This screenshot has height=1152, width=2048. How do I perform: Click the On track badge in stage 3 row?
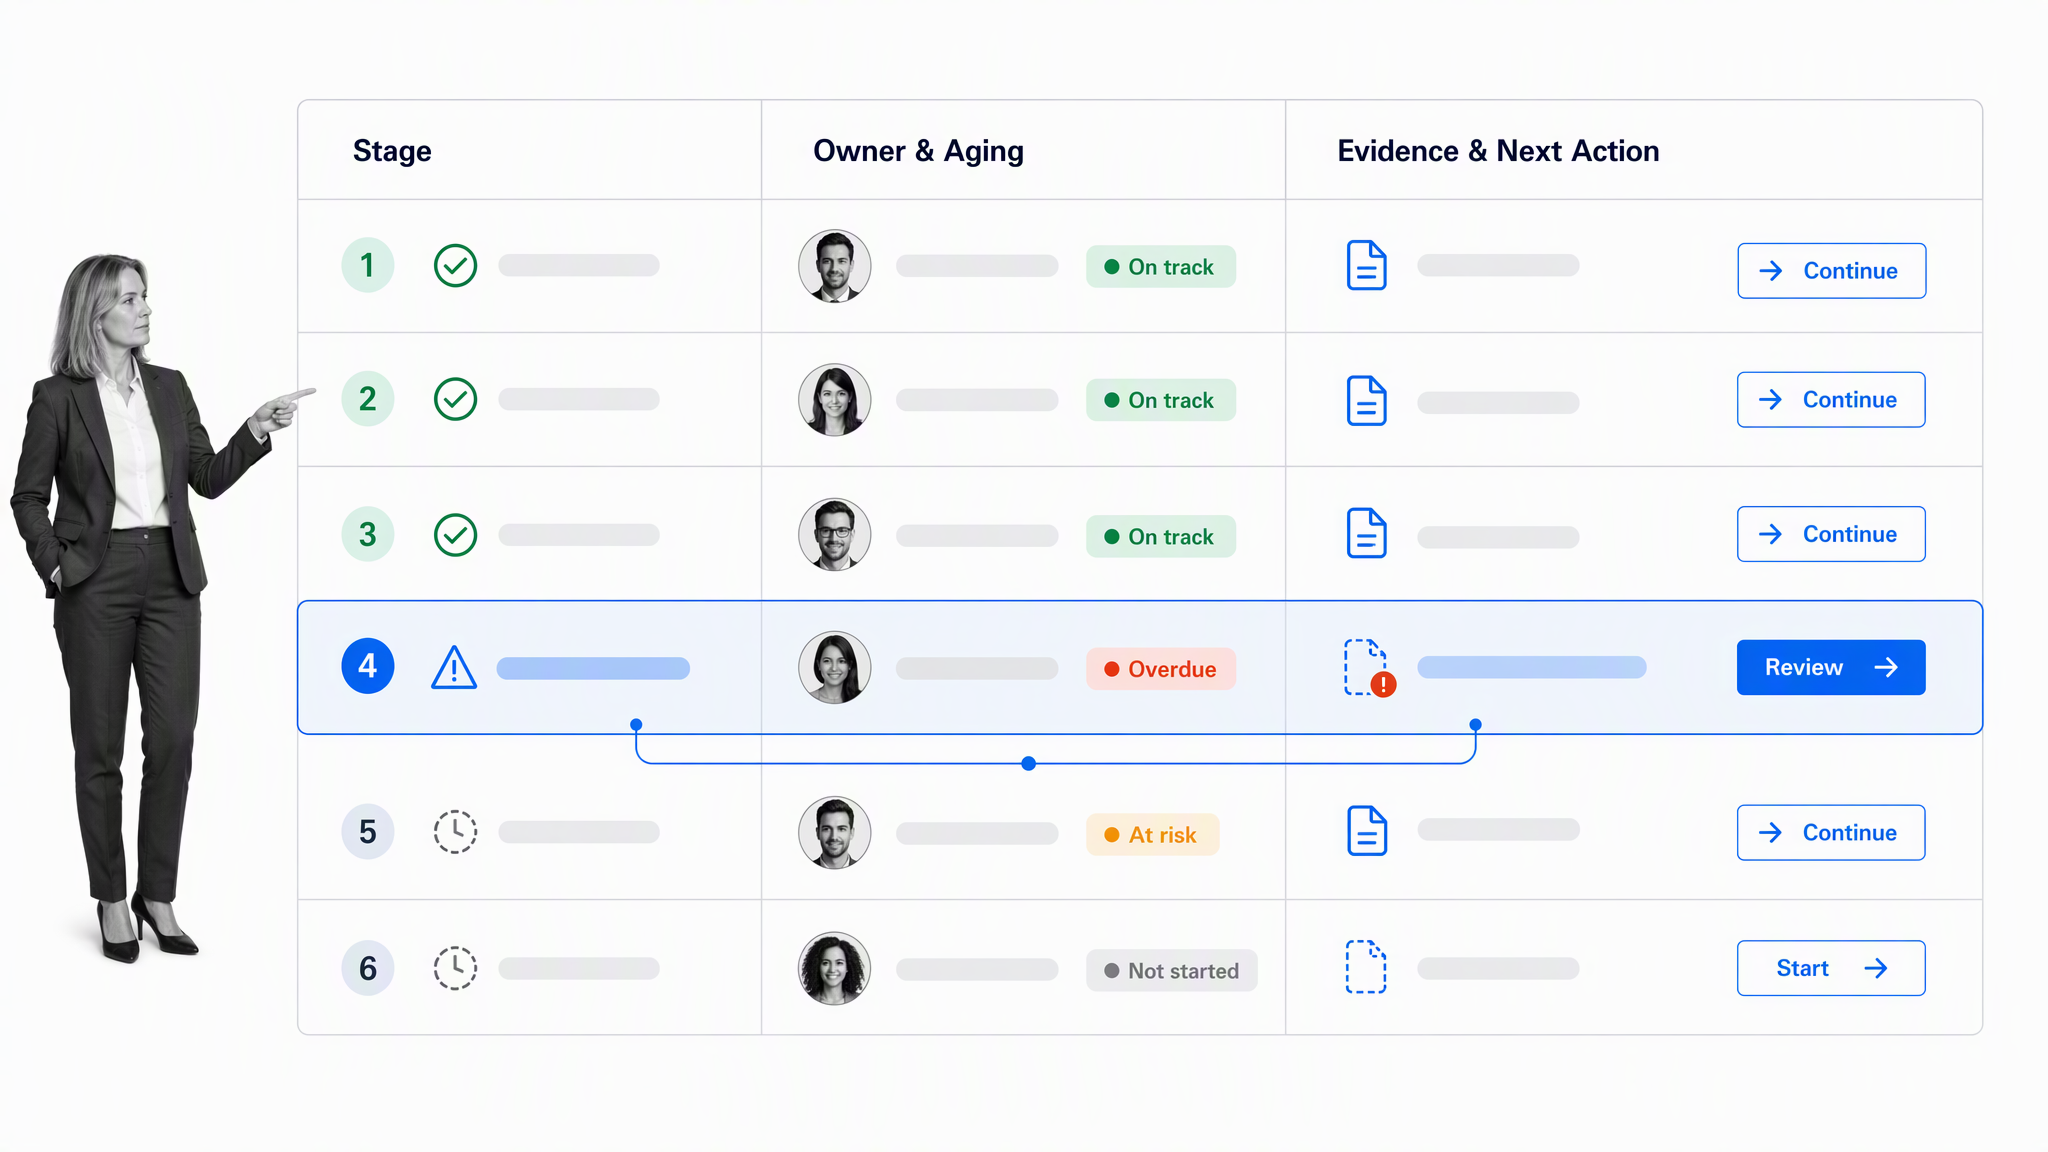pyautogui.click(x=1161, y=537)
